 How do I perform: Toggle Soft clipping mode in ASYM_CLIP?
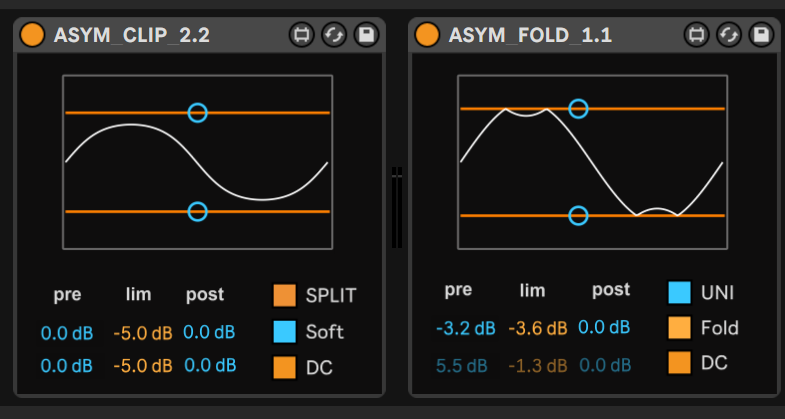[285, 331]
